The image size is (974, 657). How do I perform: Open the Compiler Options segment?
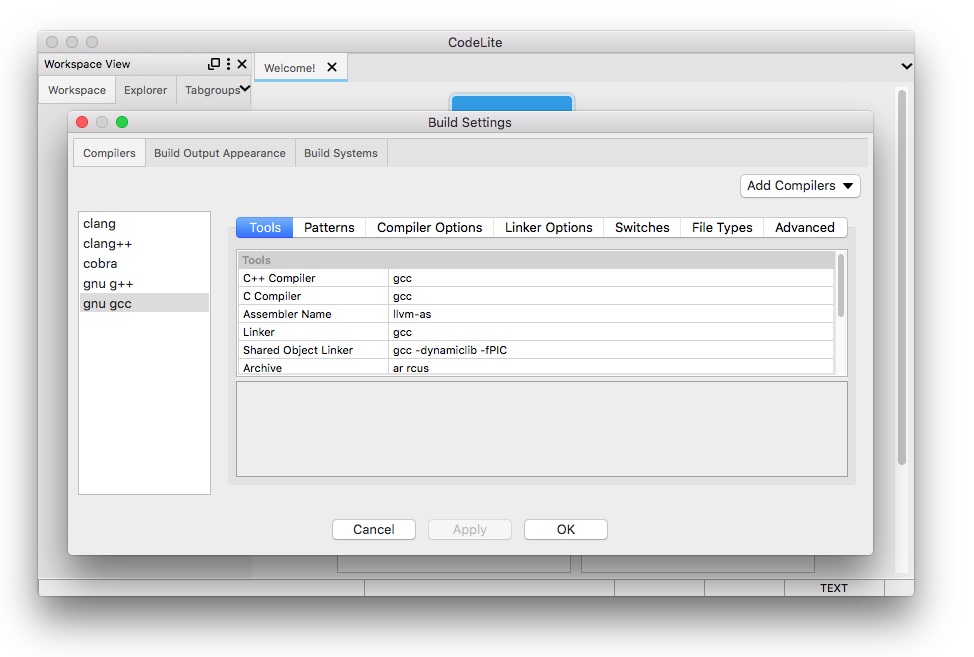[x=429, y=227]
